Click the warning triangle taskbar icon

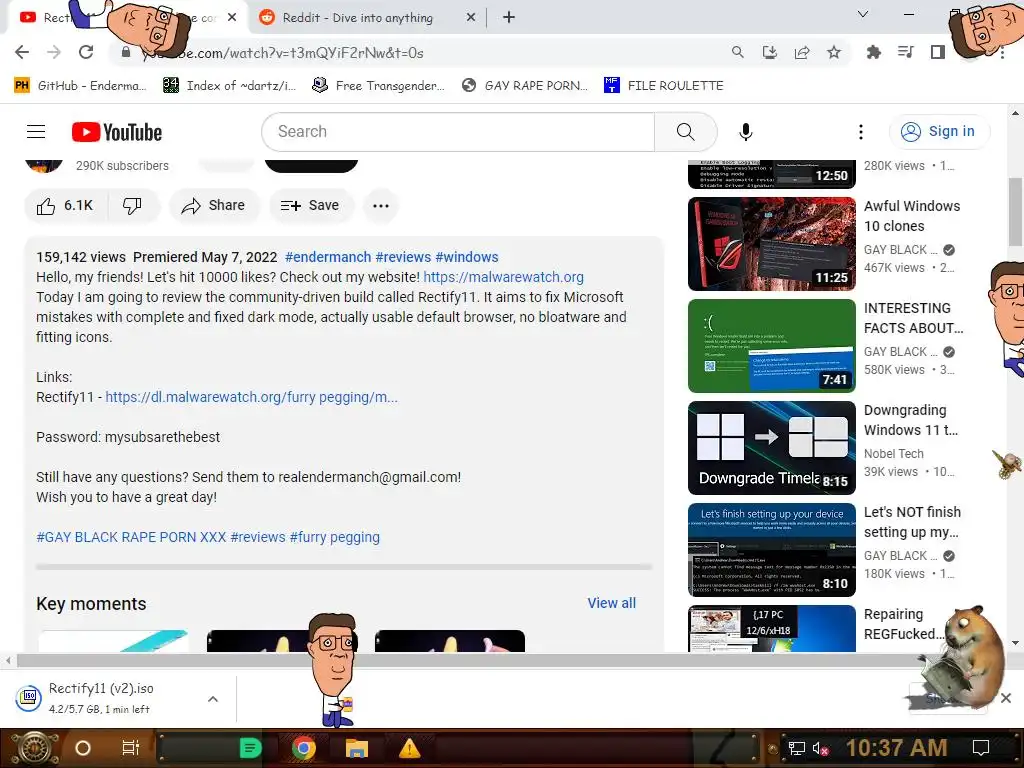pyautogui.click(x=409, y=748)
